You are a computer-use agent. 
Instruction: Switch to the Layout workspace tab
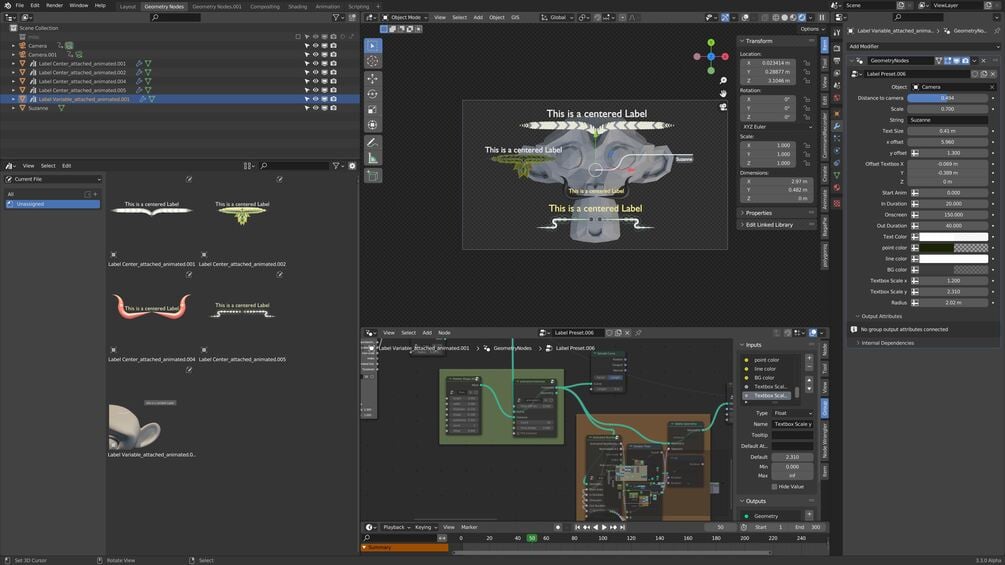pyautogui.click(x=128, y=6)
